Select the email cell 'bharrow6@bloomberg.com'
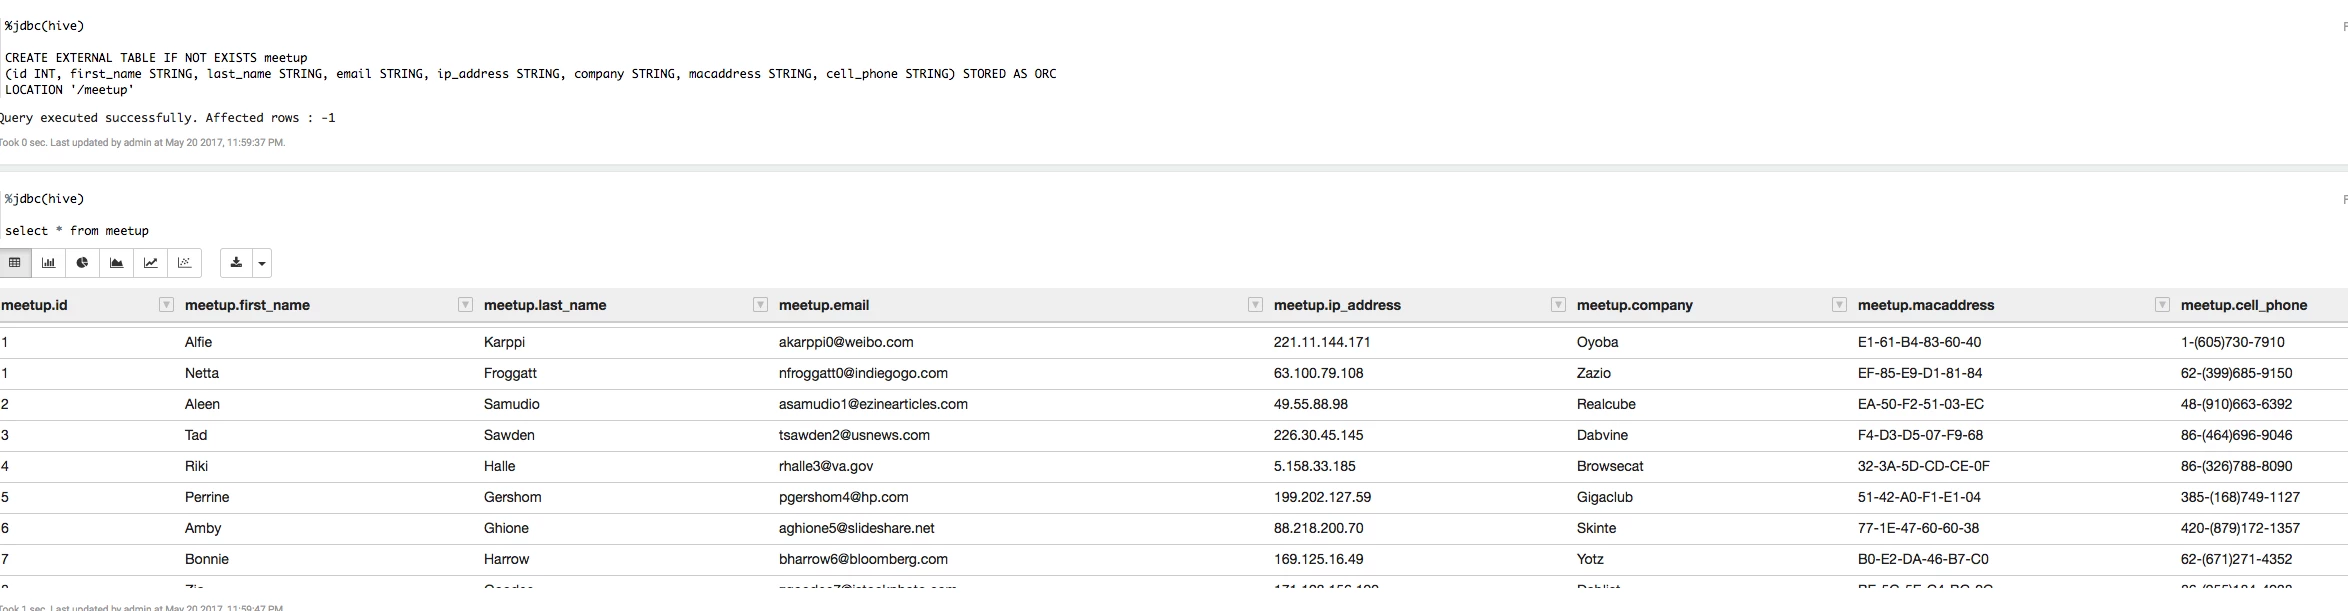The width and height of the screenshot is (2348, 611). (863, 559)
